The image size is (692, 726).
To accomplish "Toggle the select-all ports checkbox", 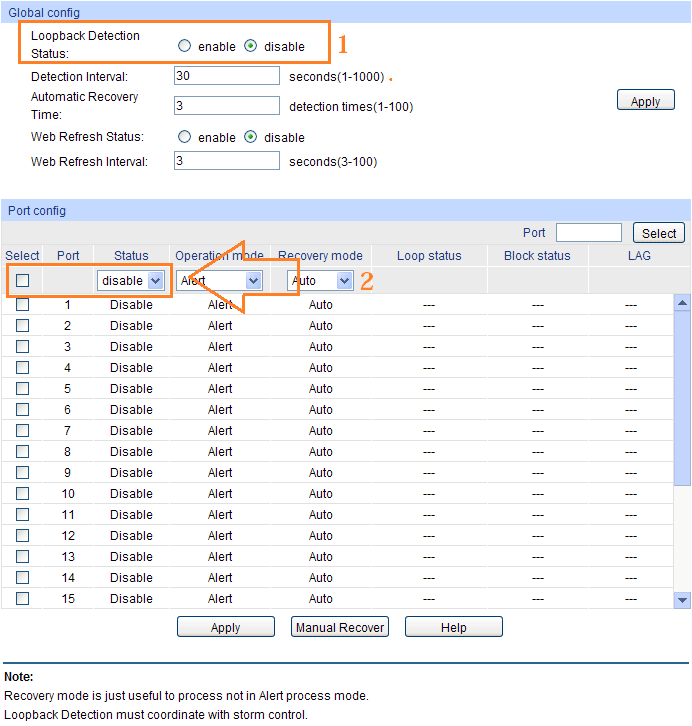I will click(22, 281).
